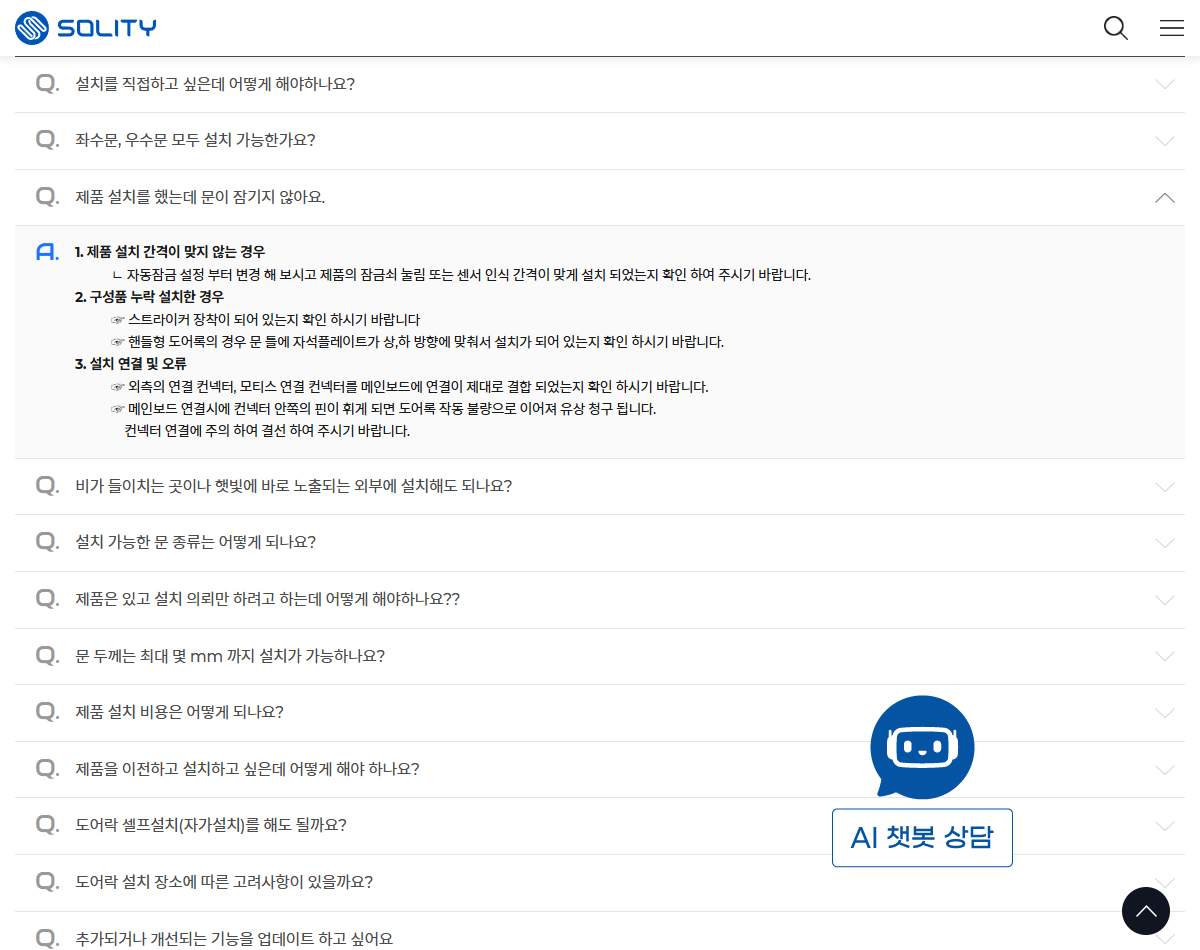
Task: Expand chevron for 설치 가능한 문 종류 question
Action: [1165, 543]
